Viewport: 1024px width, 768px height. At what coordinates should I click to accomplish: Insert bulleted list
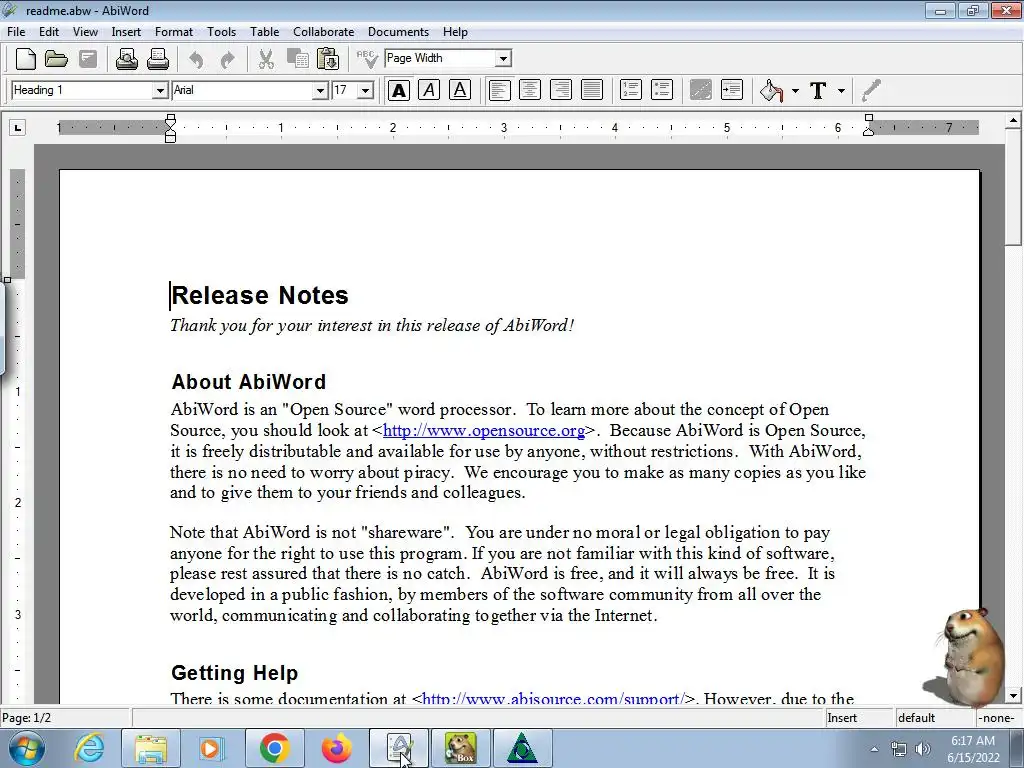click(662, 90)
